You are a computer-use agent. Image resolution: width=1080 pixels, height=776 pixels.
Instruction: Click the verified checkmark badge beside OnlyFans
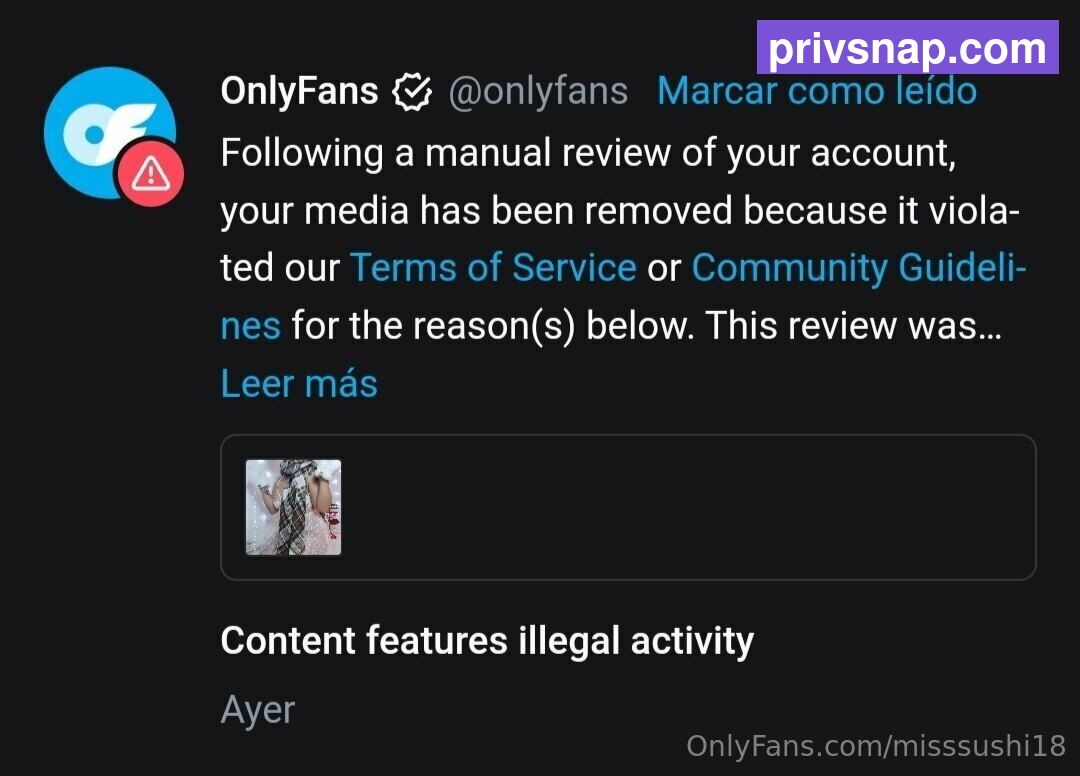[412, 92]
